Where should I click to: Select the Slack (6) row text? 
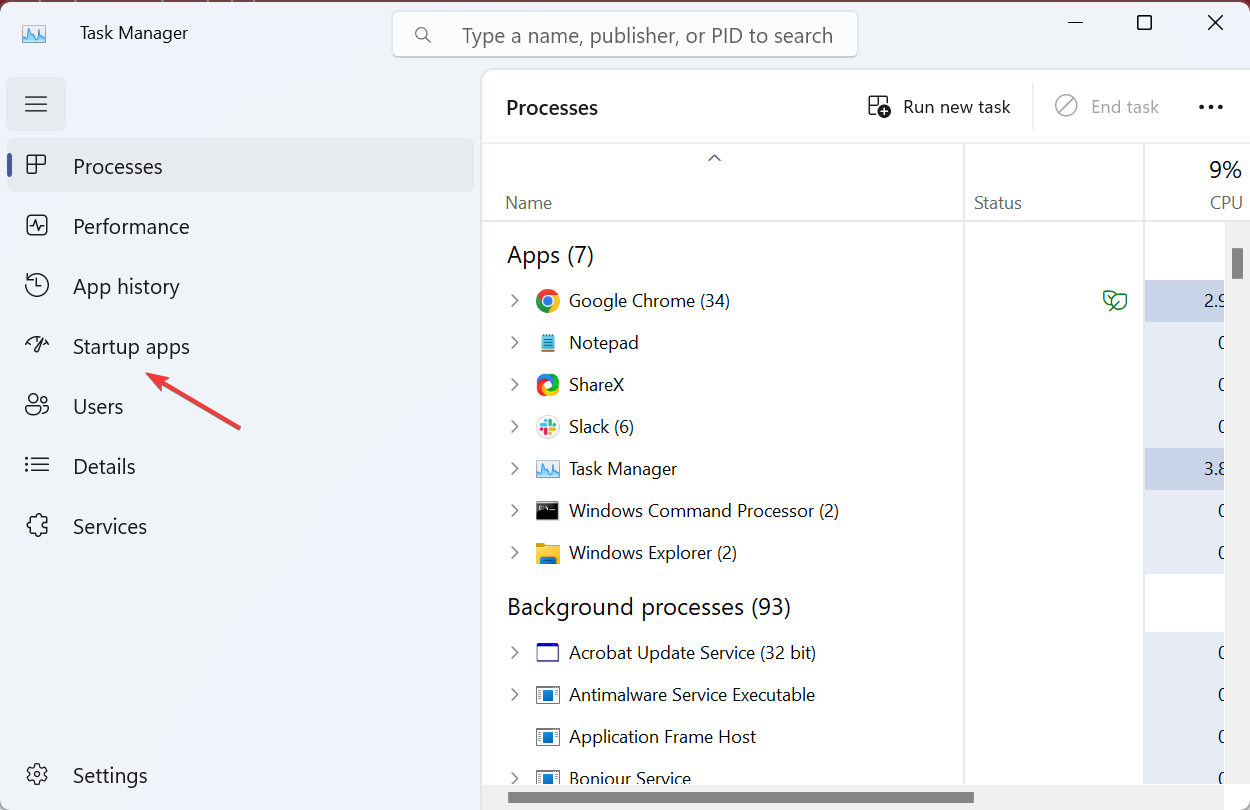pyautogui.click(x=601, y=427)
